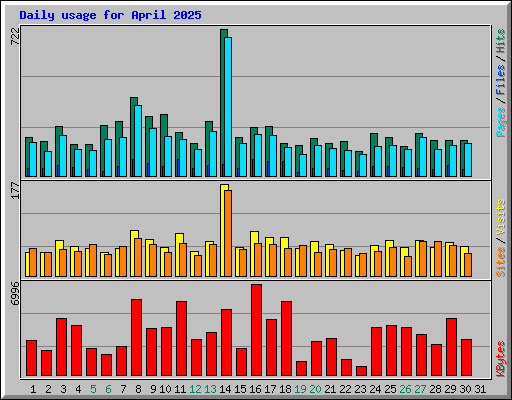Click the green weekend day 5 label
Image resolution: width=512 pixels, height=400 pixels.
coord(93,389)
